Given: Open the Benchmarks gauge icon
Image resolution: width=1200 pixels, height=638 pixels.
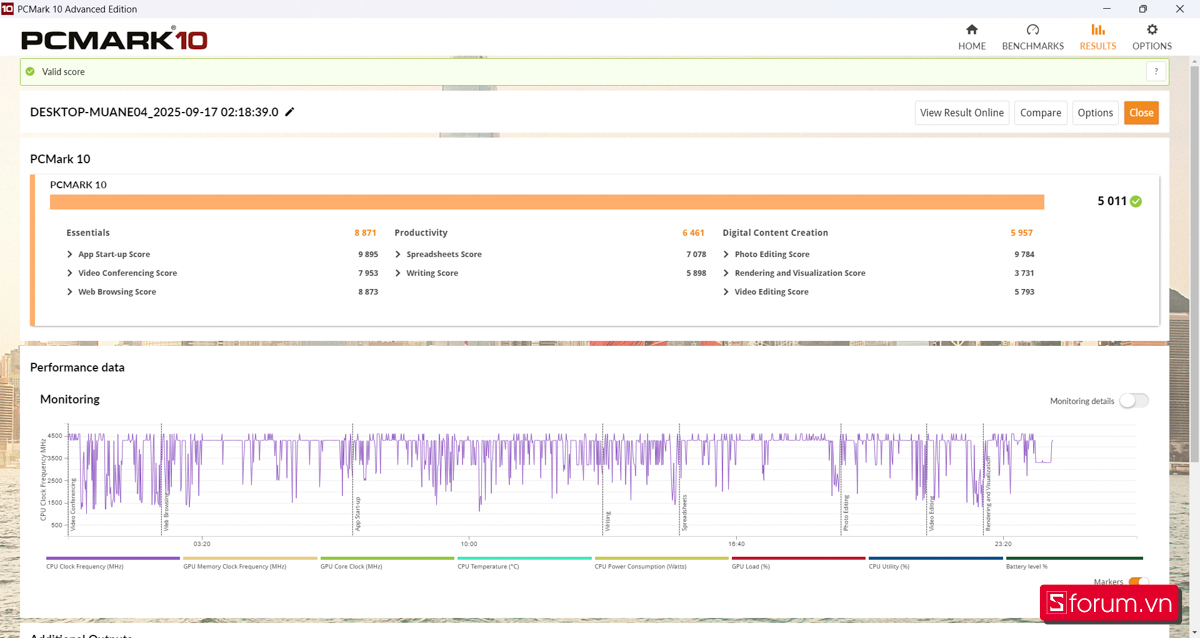Looking at the screenshot, I should (1033, 30).
